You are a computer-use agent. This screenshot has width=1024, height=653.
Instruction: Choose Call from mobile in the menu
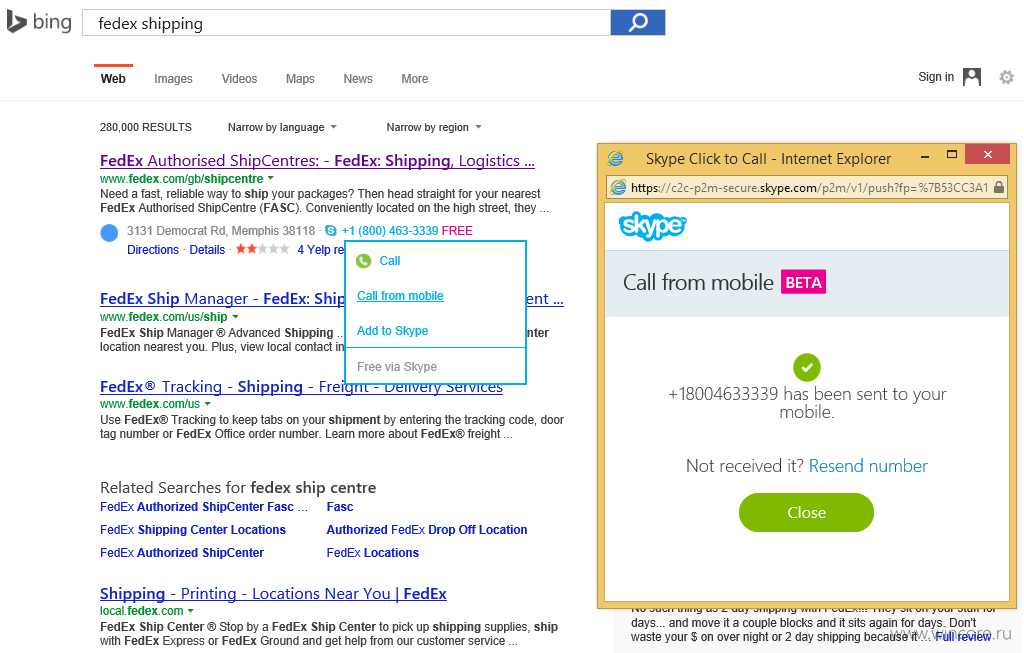pyautogui.click(x=400, y=296)
